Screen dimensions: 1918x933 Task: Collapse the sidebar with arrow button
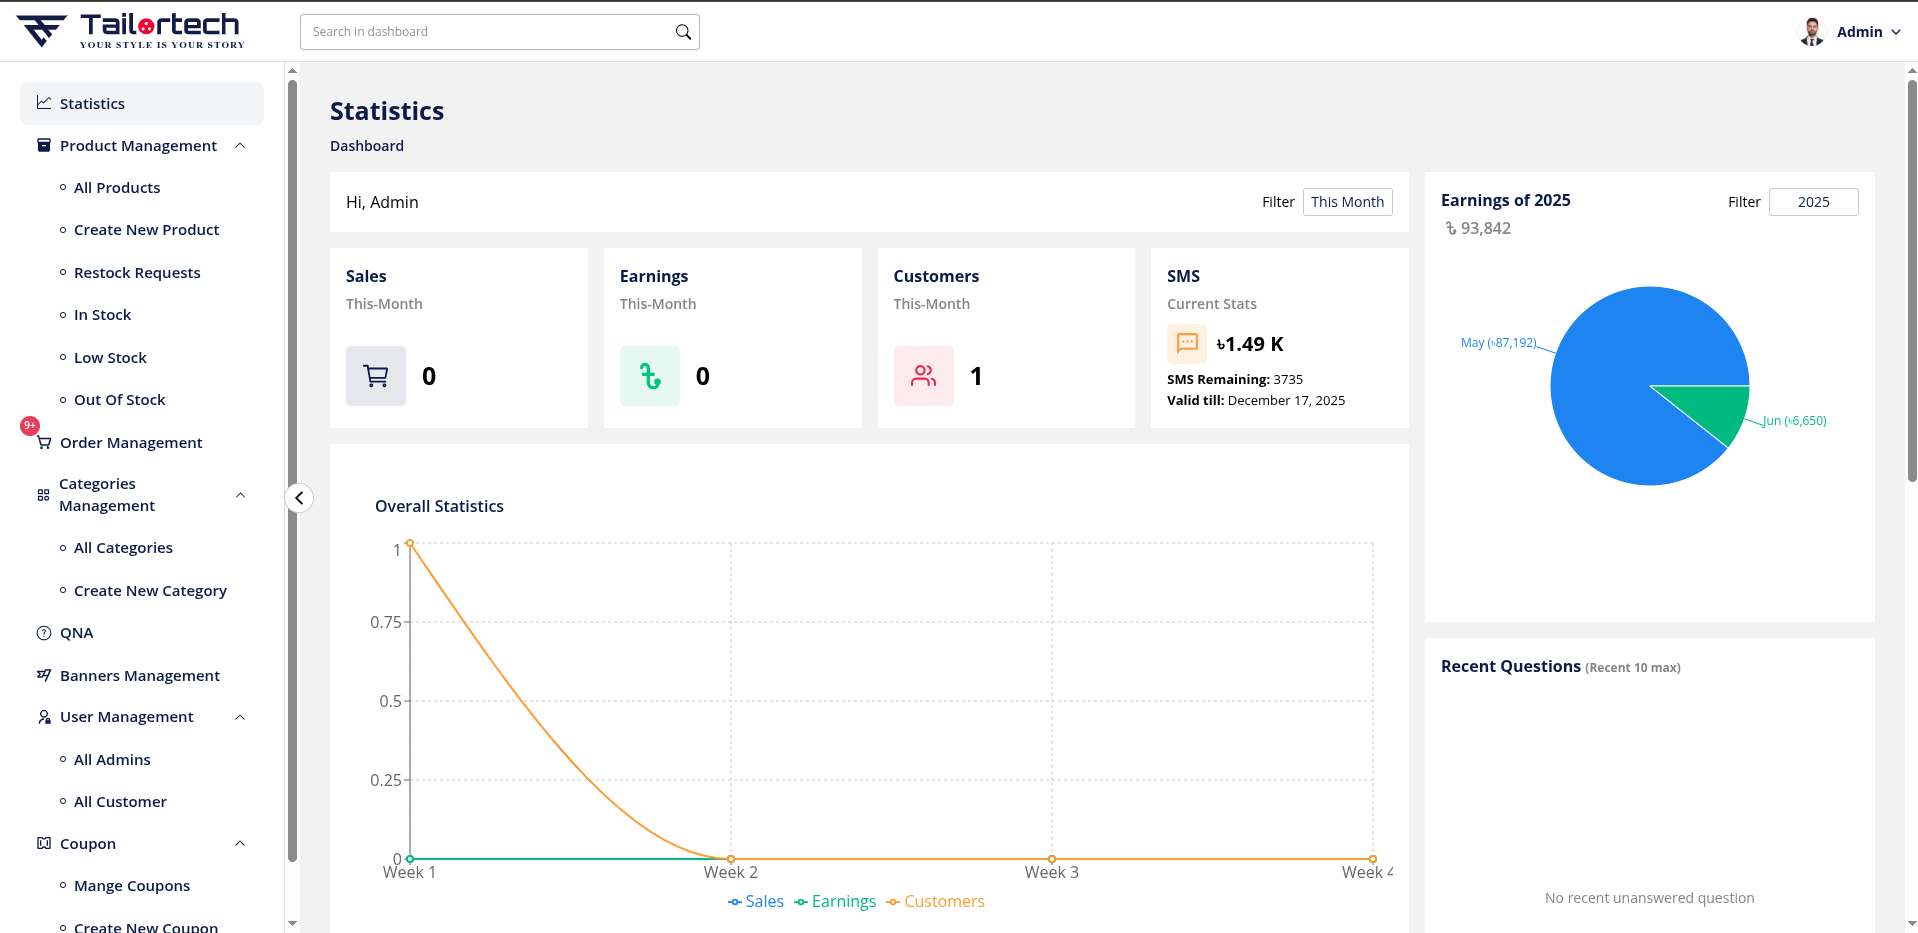(x=299, y=498)
